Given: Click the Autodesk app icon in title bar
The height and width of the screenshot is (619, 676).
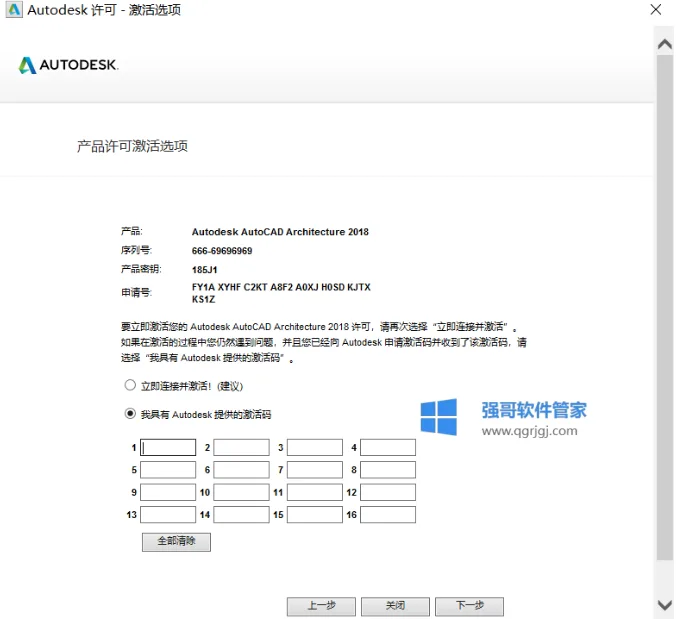Looking at the screenshot, I should click(14, 9).
